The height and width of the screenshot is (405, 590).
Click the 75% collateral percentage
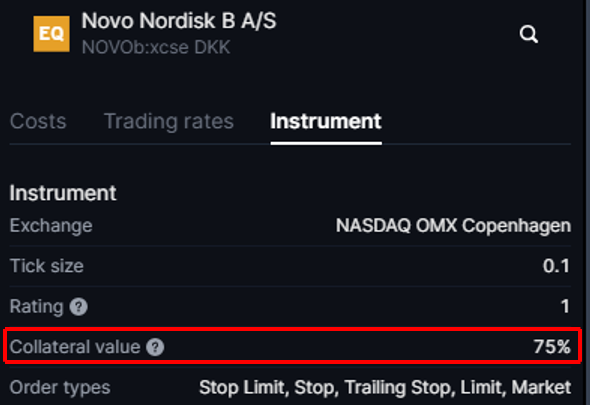pyautogui.click(x=552, y=347)
